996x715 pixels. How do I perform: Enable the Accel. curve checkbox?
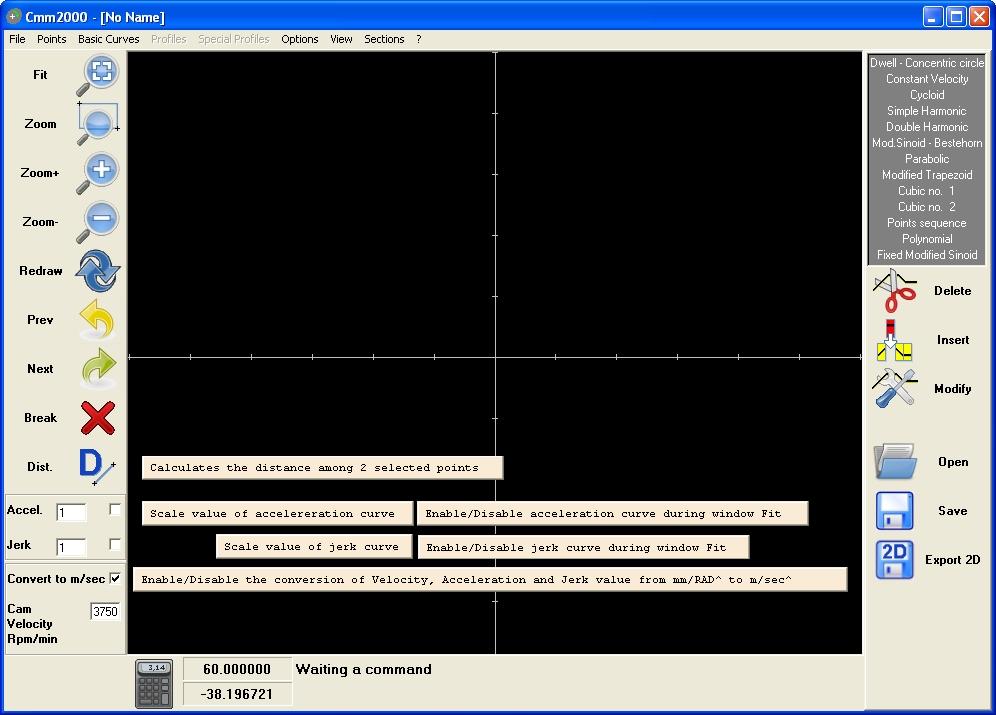[115, 509]
